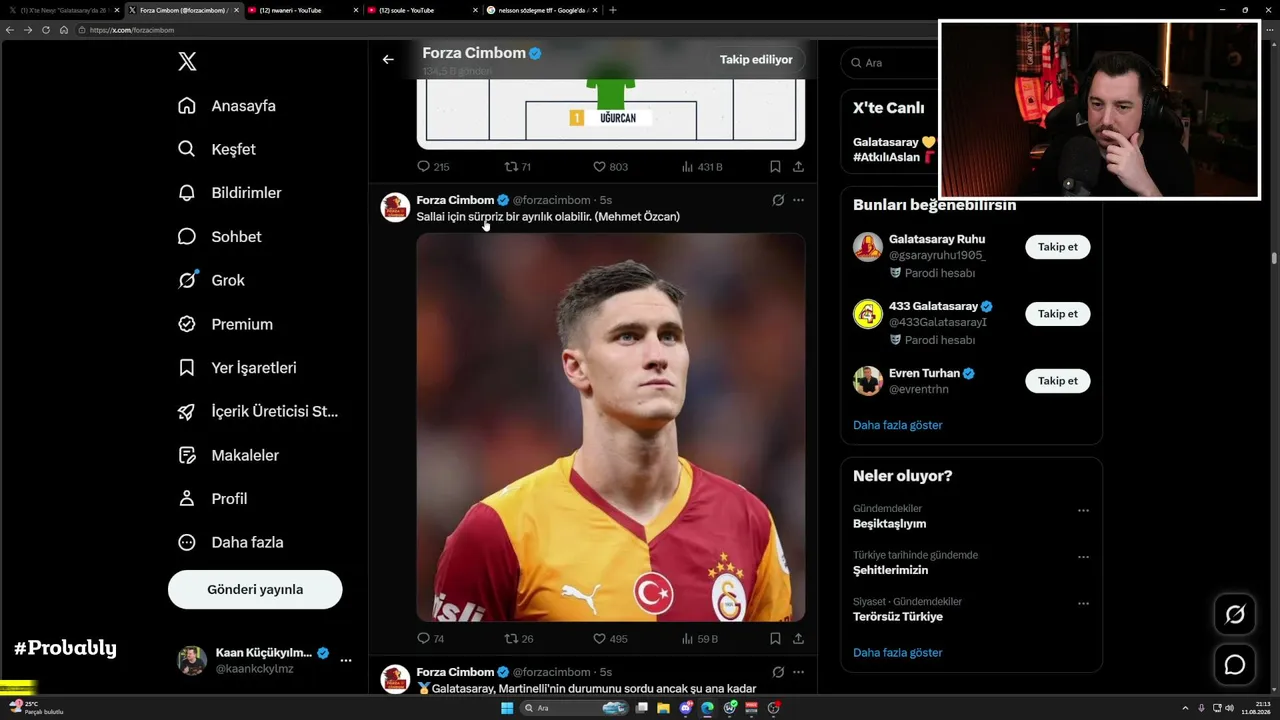
Task: Open Profil page from the sidebar
Action: point(212,498)
